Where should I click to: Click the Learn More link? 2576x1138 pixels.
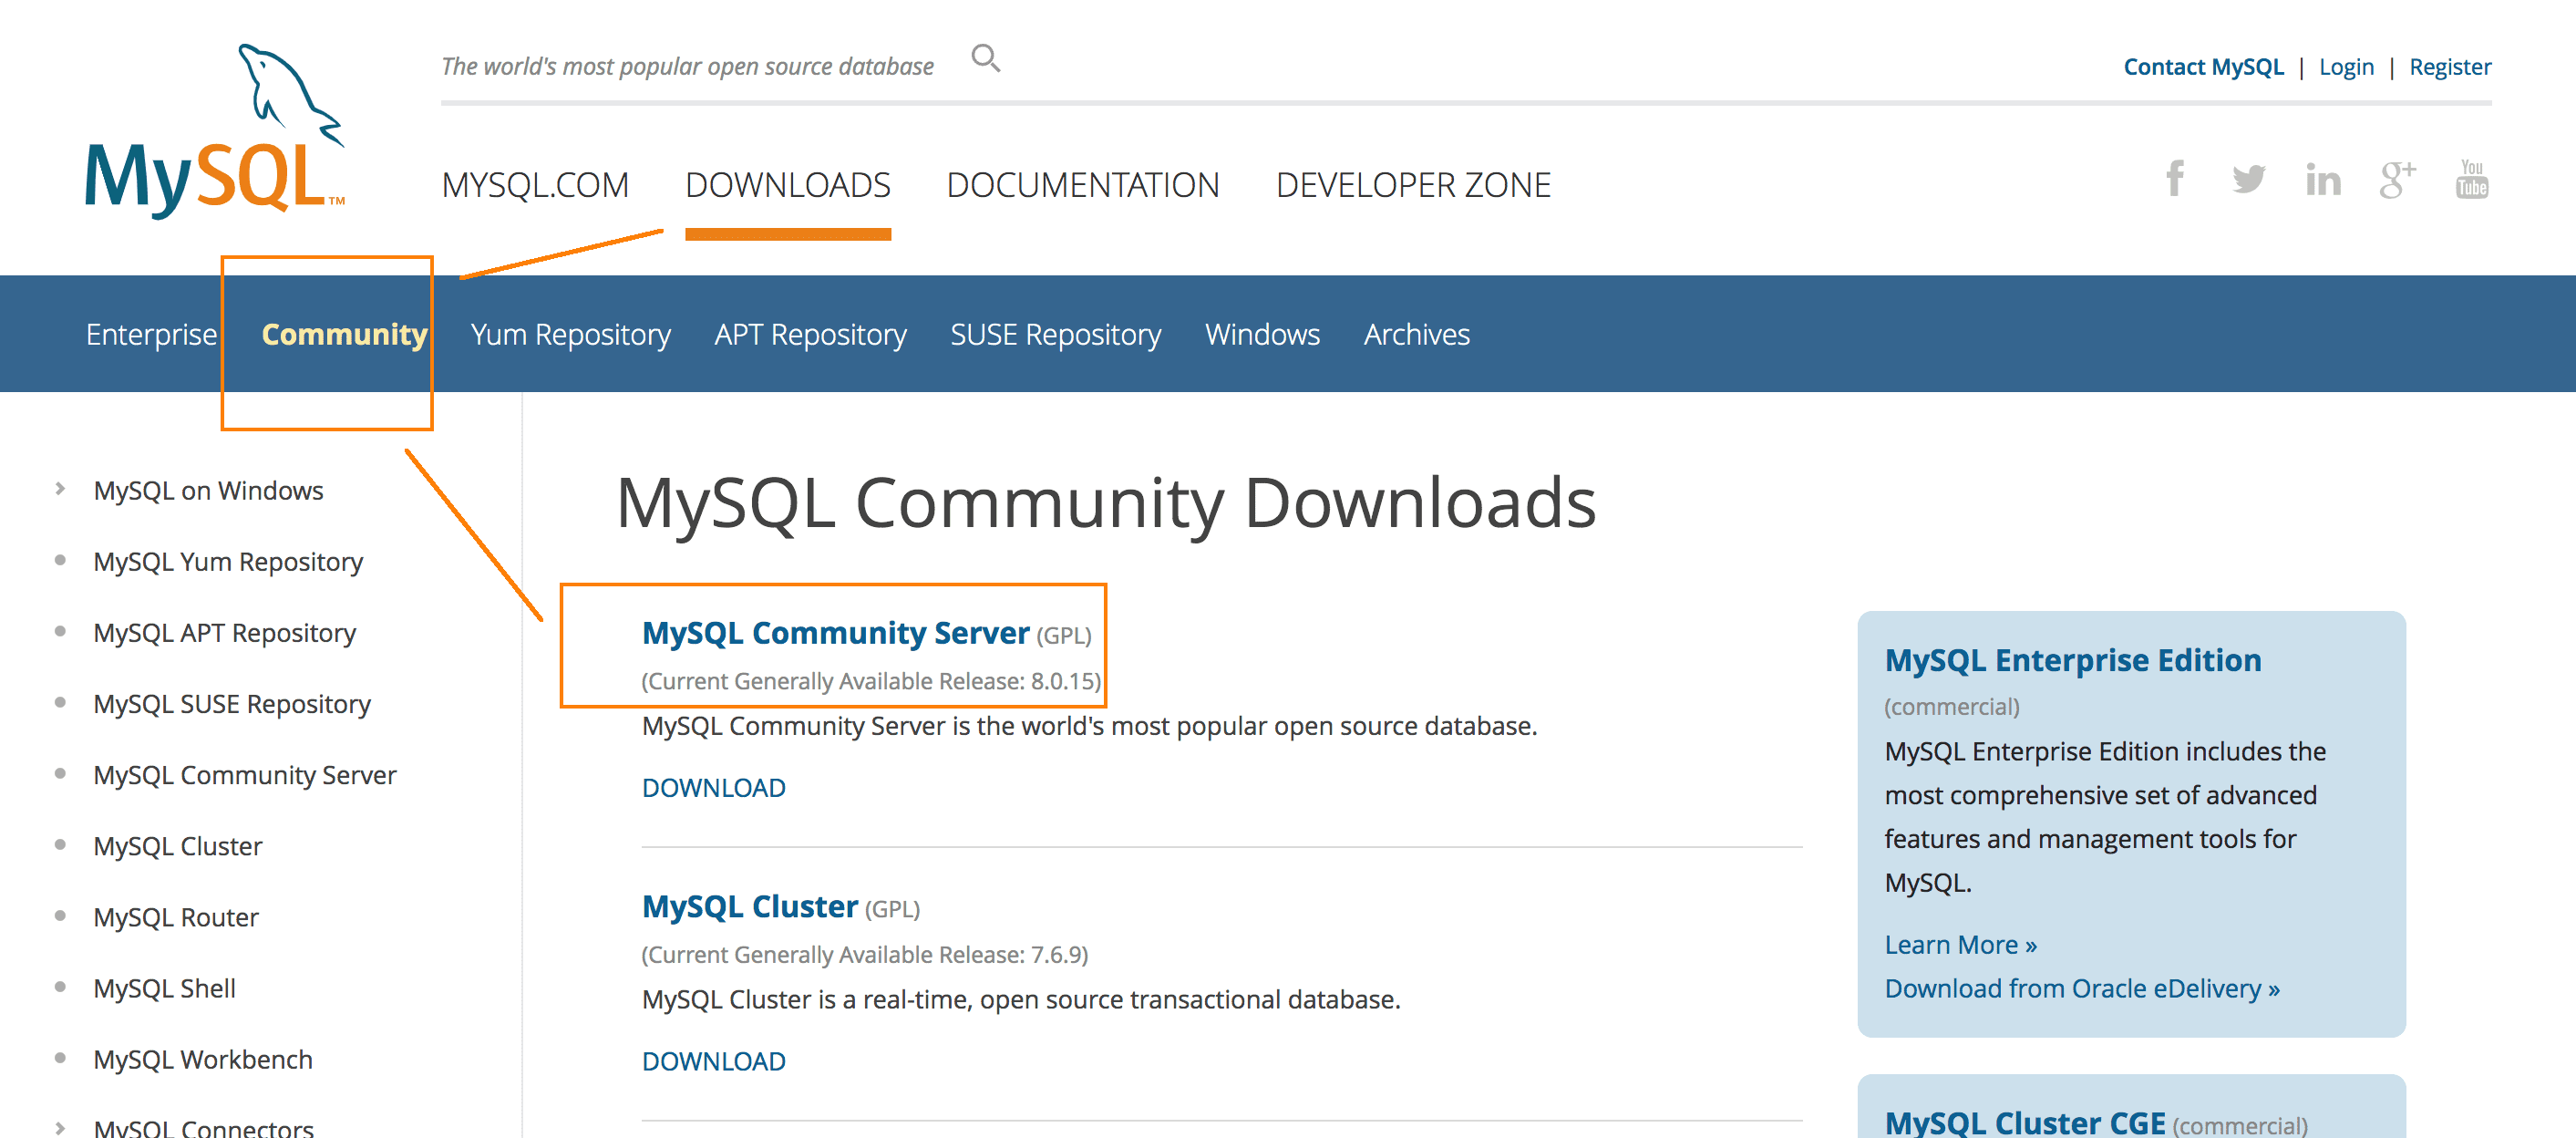pos(1960,945)
